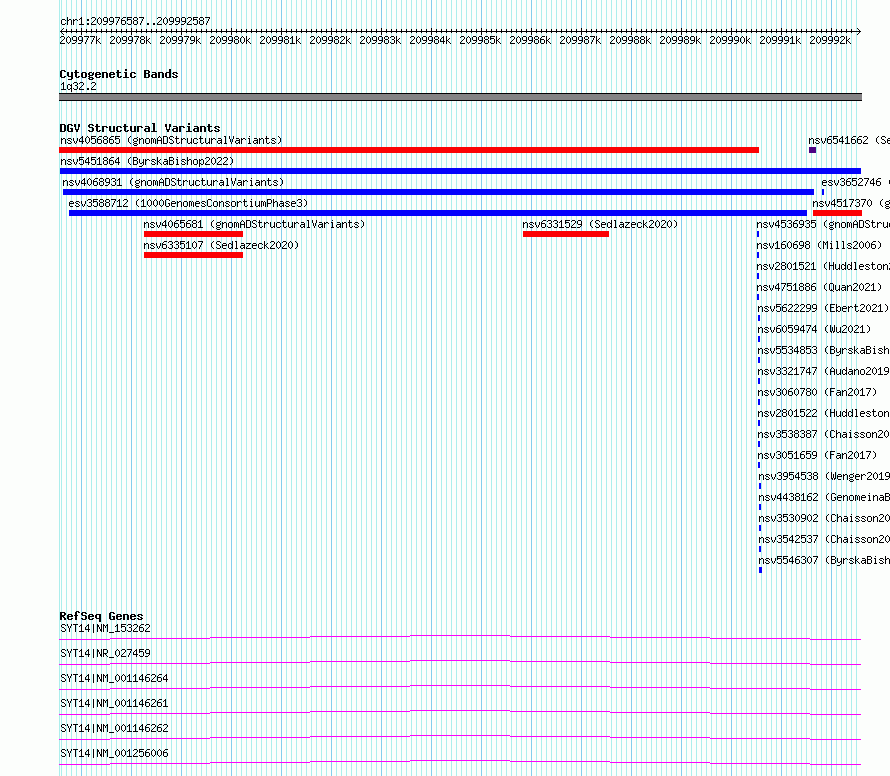This screenshot has width=890, height=776.
Task: Open nsv5534853 ByrskaBishop variant
Action: coord(824,350)
